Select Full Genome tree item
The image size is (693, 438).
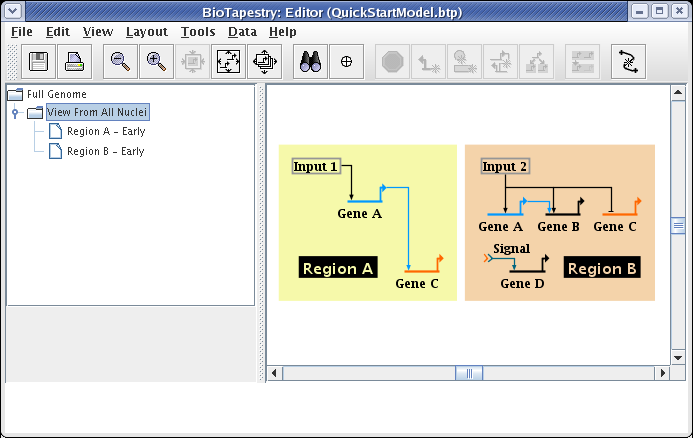pos(56,94)
